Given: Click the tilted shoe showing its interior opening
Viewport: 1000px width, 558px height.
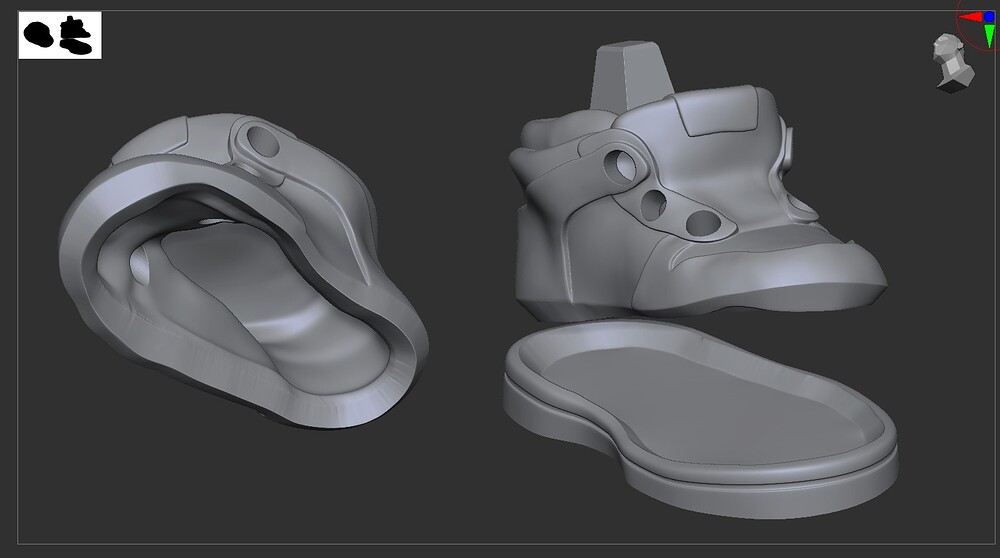Looking at the screenshot, I should 243,270.
